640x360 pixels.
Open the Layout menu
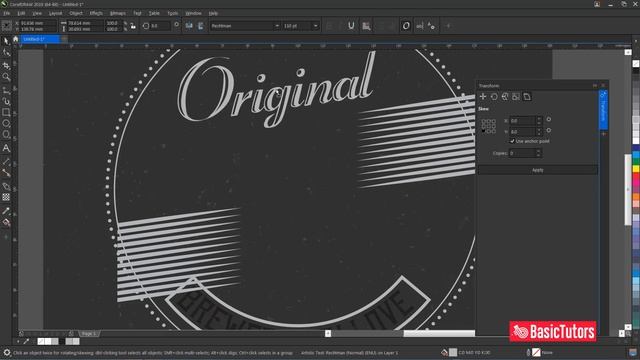pos(55,13)
